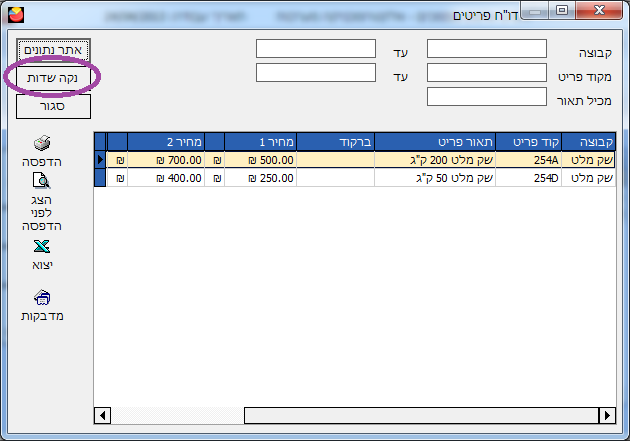Click the horizontal scrollbar left arrow
The height and width of the screenshot is (441, 630).
(x=102, y=415)
